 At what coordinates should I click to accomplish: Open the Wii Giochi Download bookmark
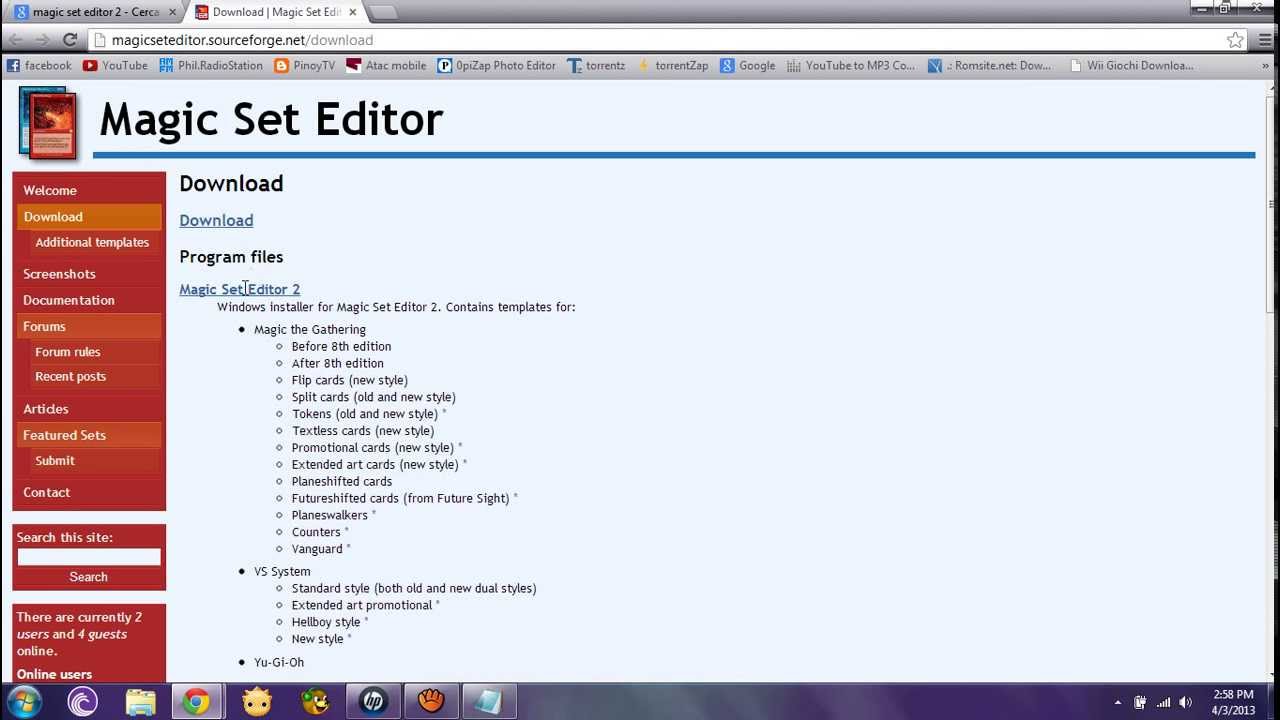[x=1131, y=65]
